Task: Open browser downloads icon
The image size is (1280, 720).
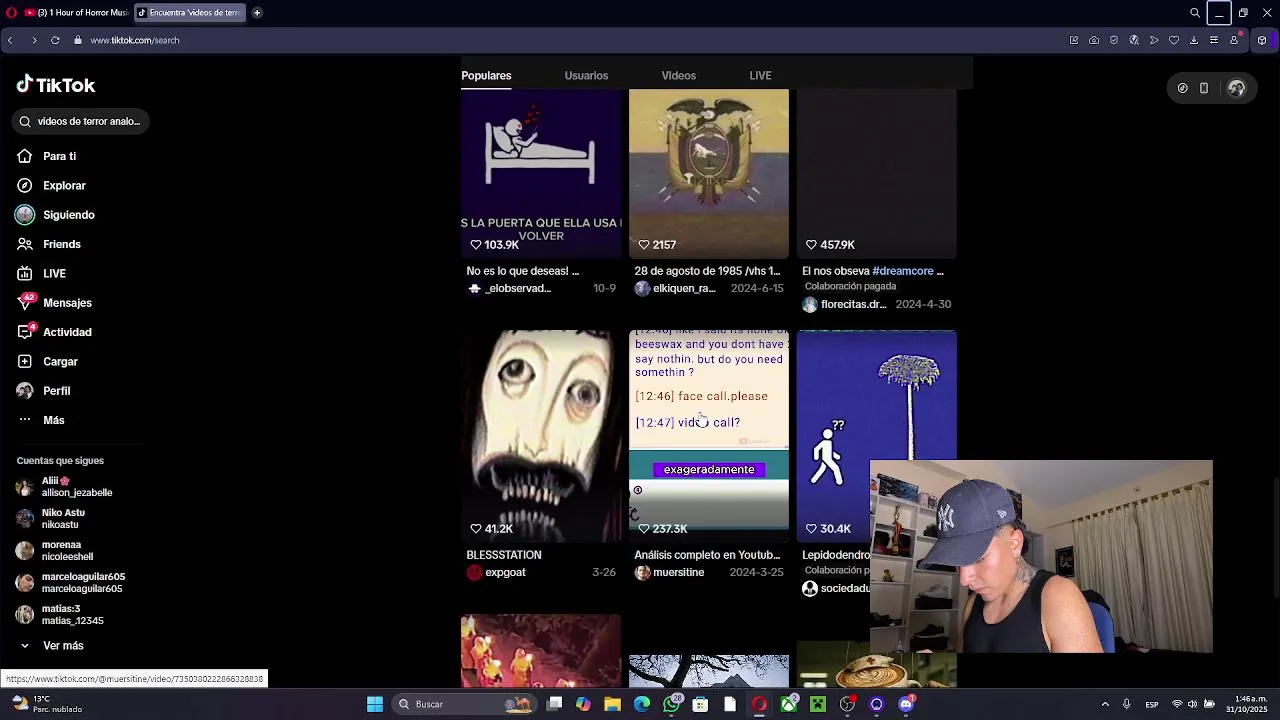Action: point(1194,40)
